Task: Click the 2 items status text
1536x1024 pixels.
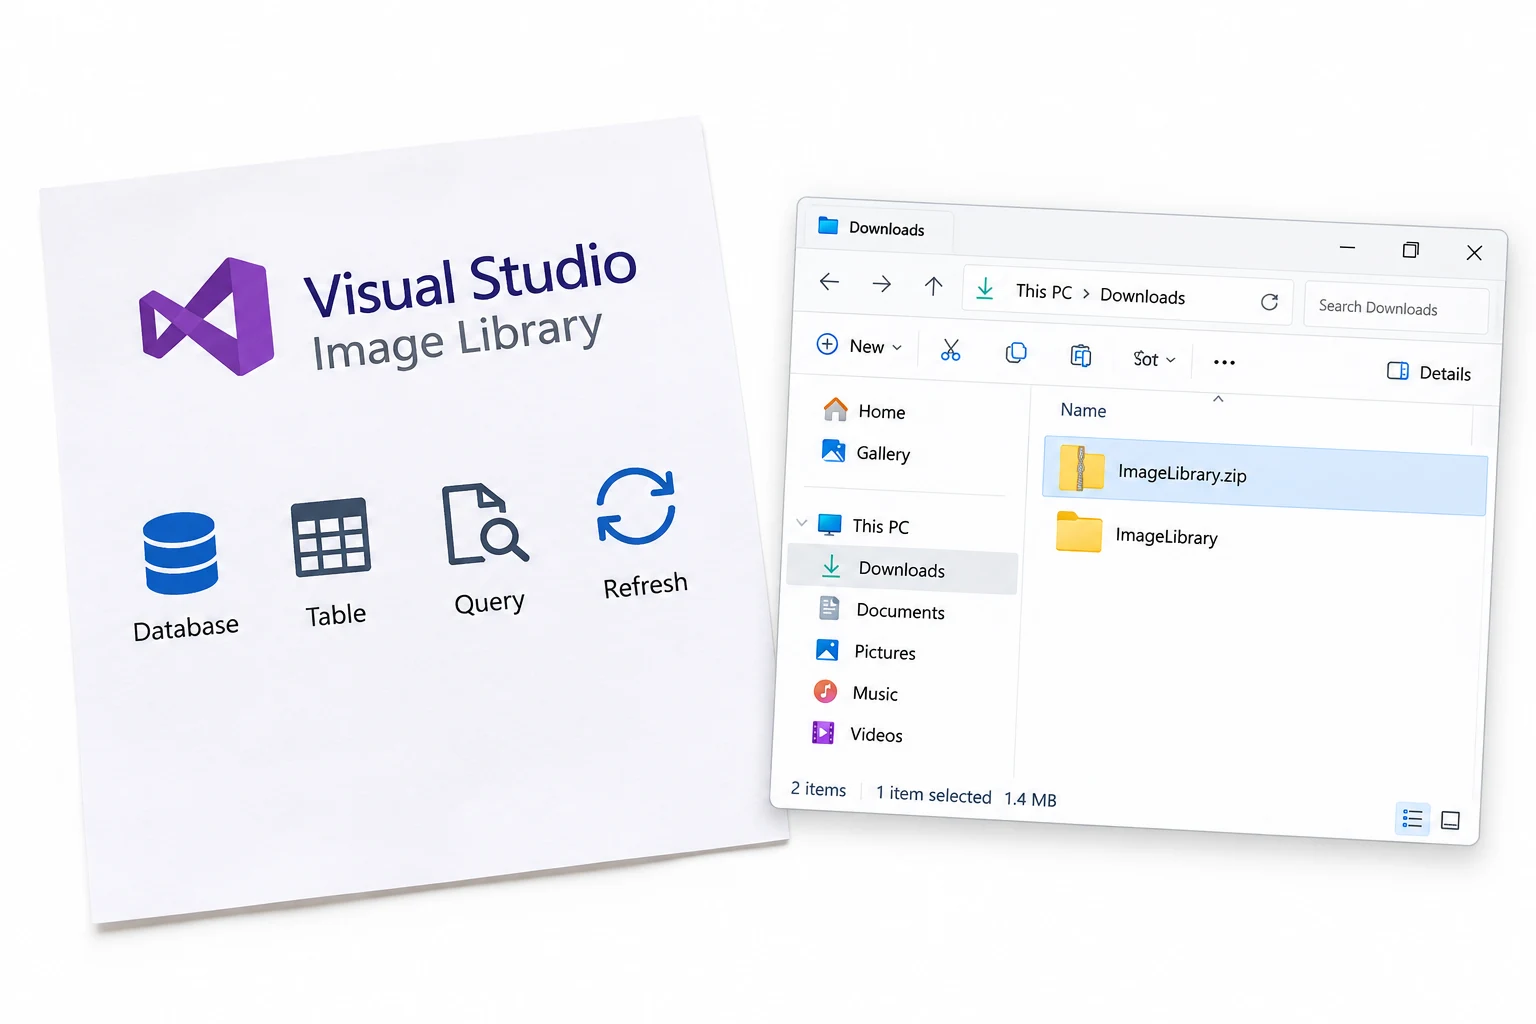Action: 818,789
